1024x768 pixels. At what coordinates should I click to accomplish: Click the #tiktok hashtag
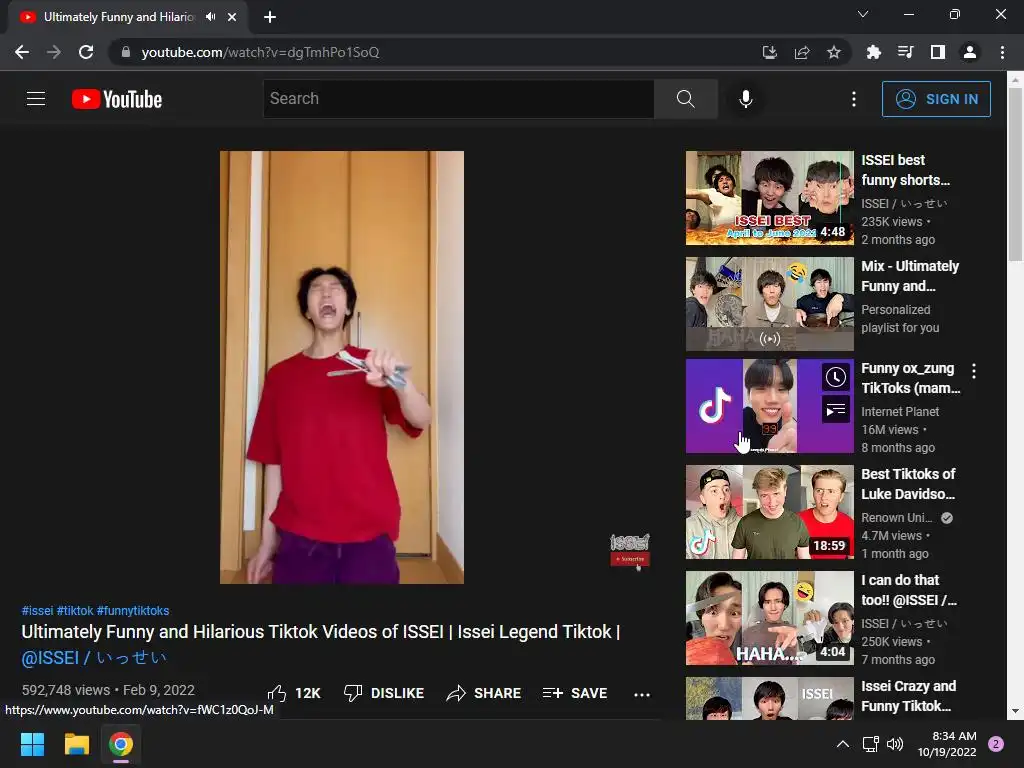[x=75, y=611]
